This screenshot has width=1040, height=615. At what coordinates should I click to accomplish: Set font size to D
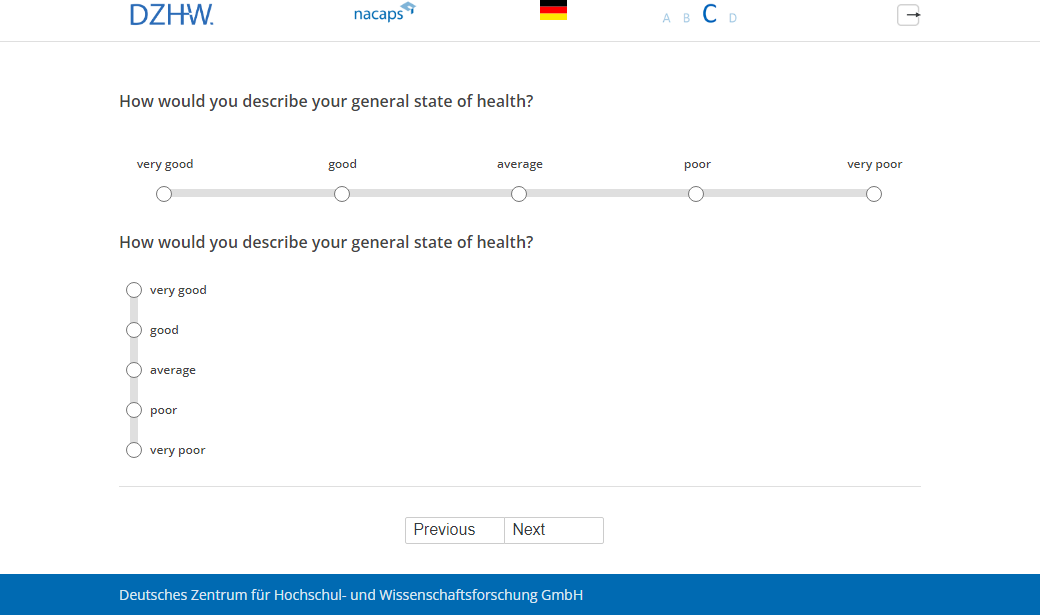point(733,18)
